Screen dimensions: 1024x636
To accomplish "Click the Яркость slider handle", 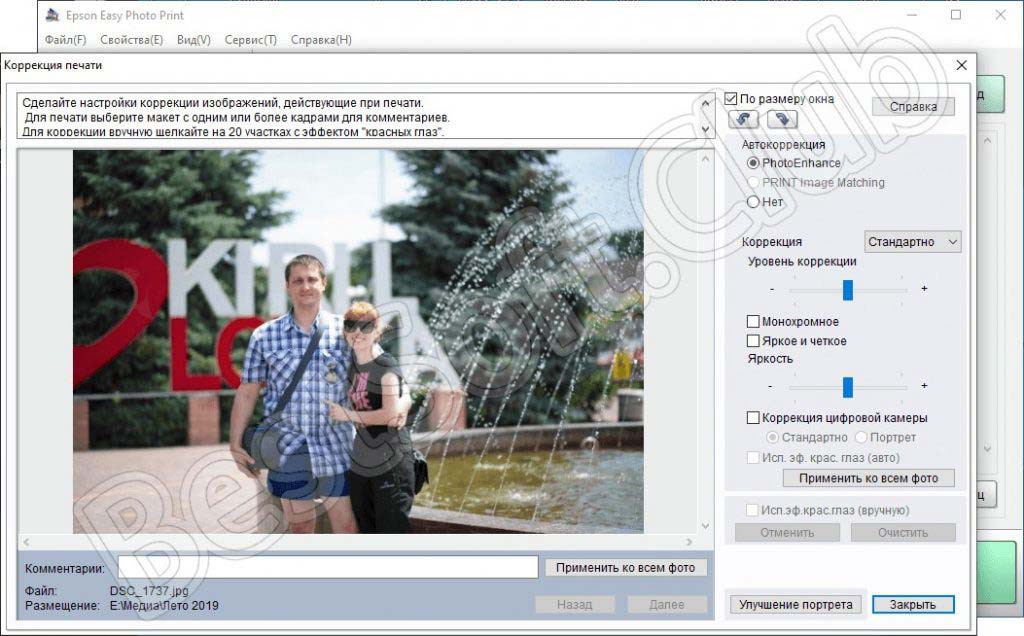I will point(848,387).
